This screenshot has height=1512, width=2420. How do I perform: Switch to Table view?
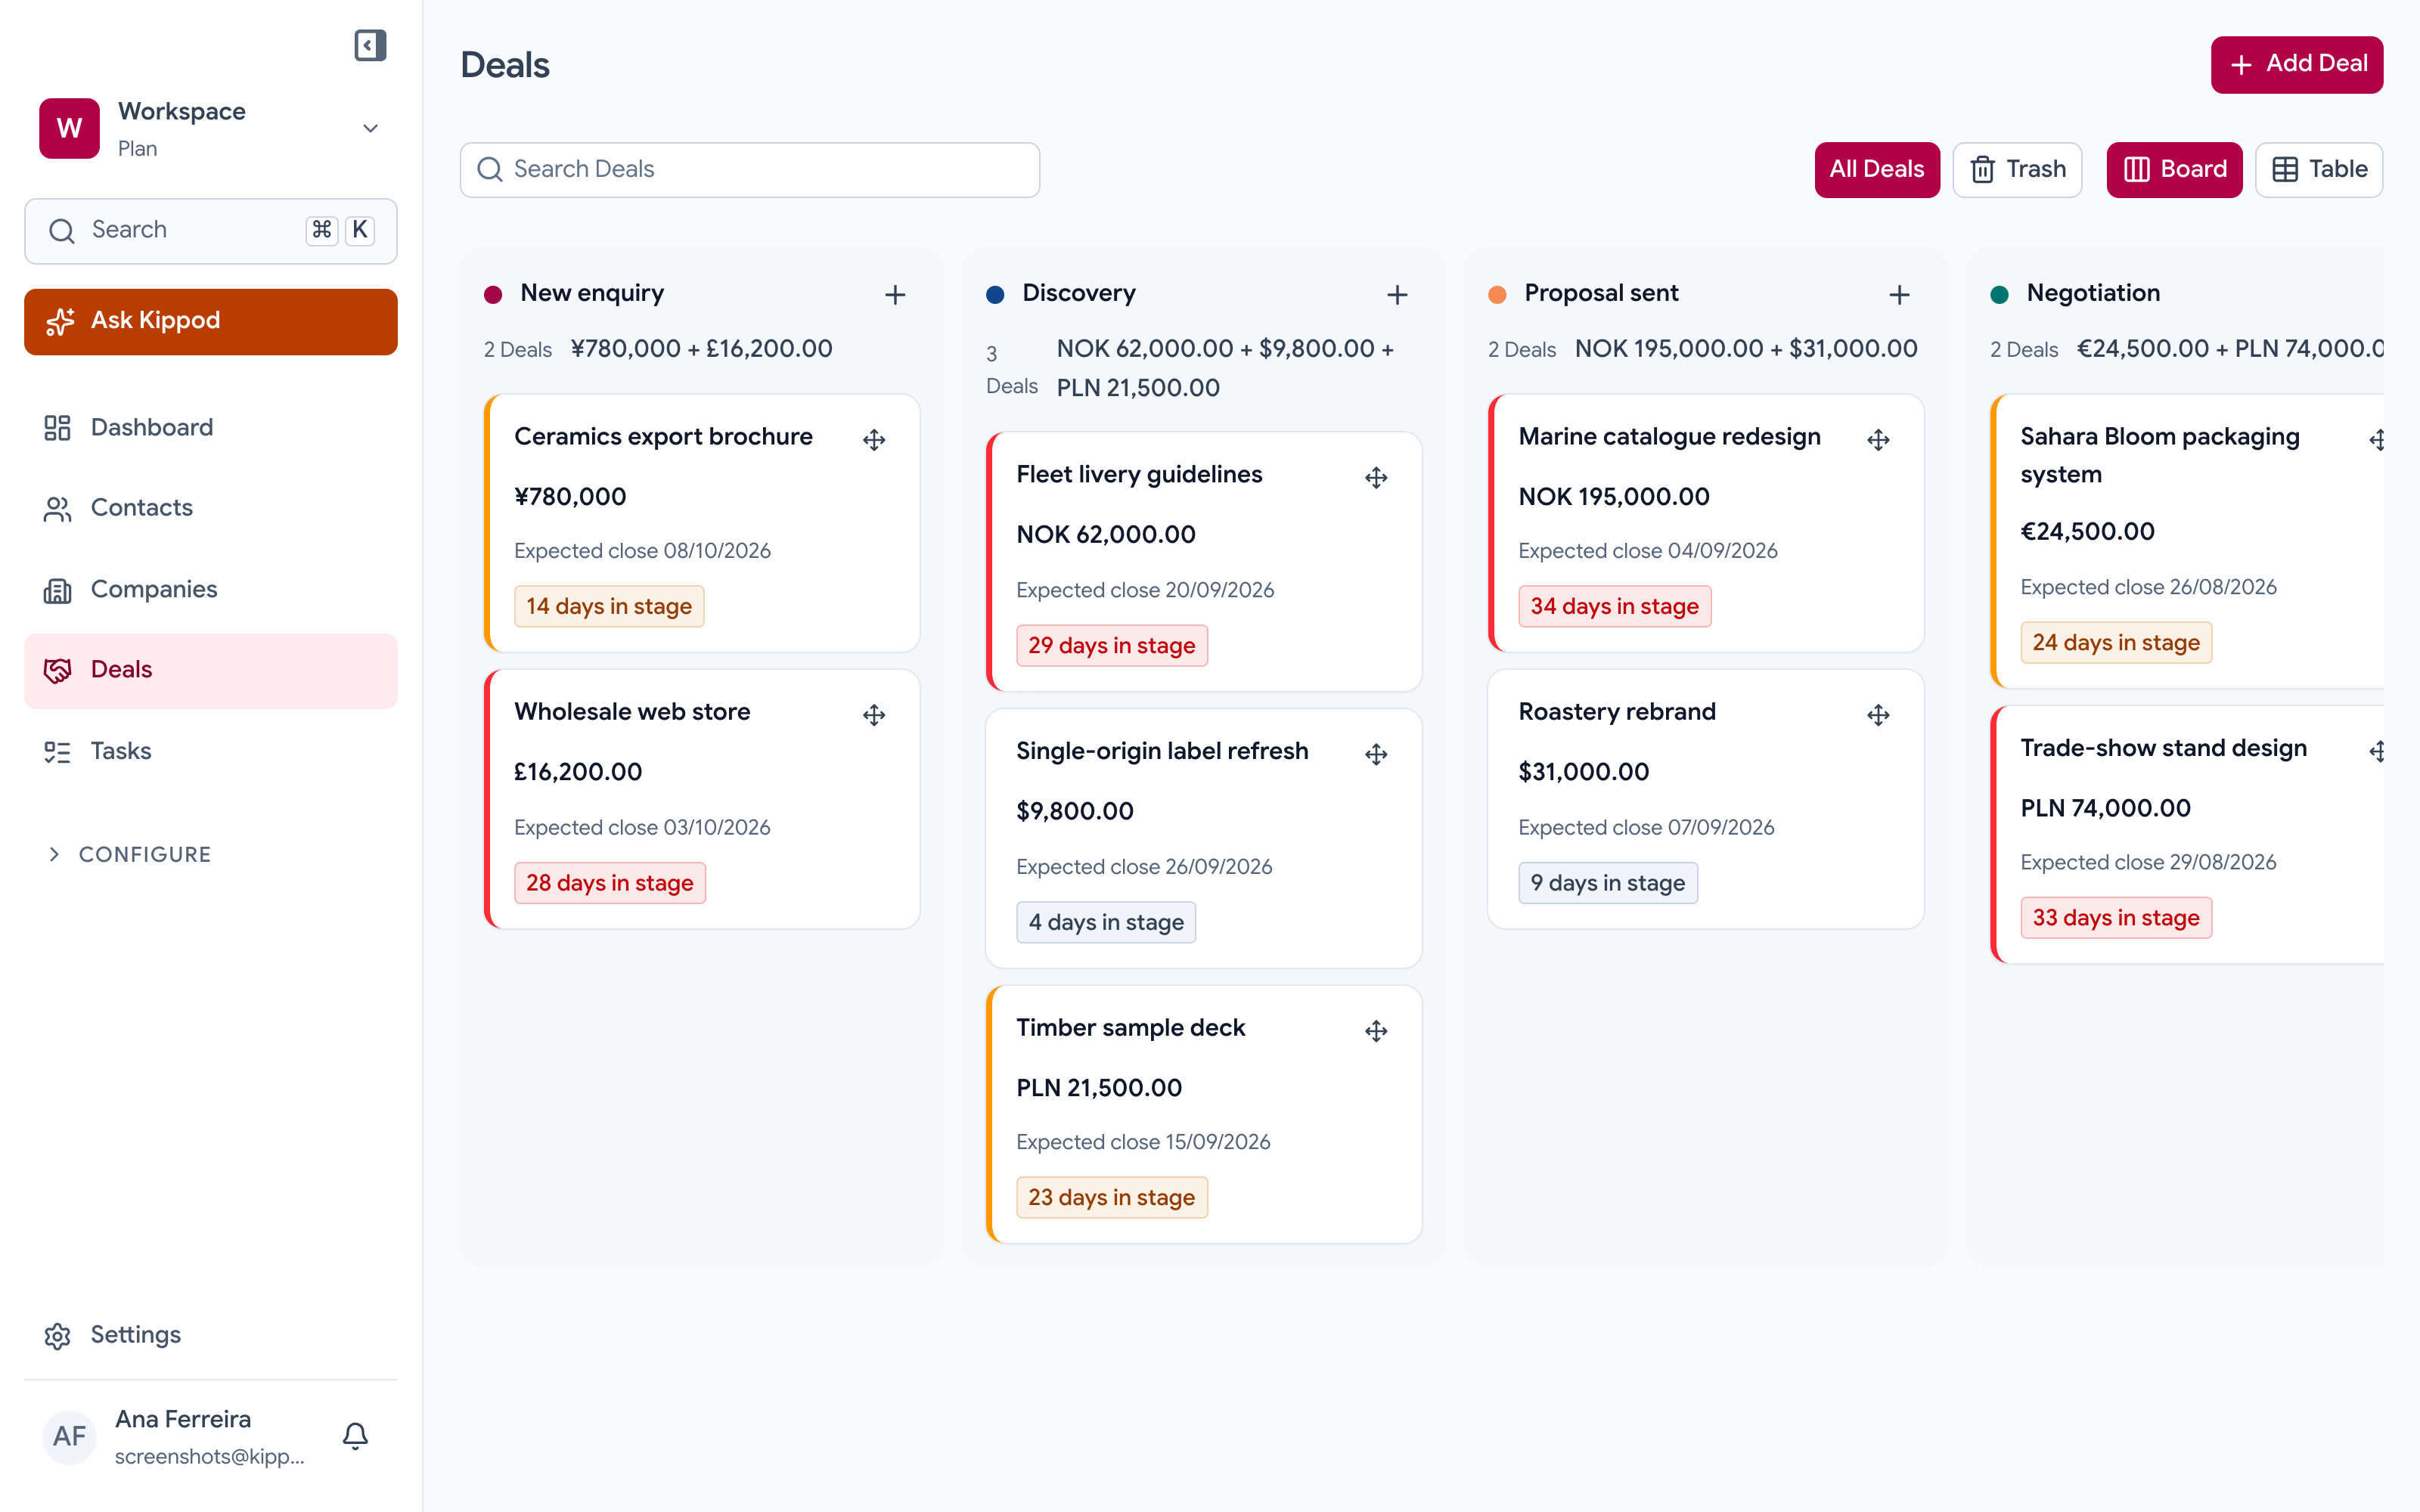pos(2318,170)
